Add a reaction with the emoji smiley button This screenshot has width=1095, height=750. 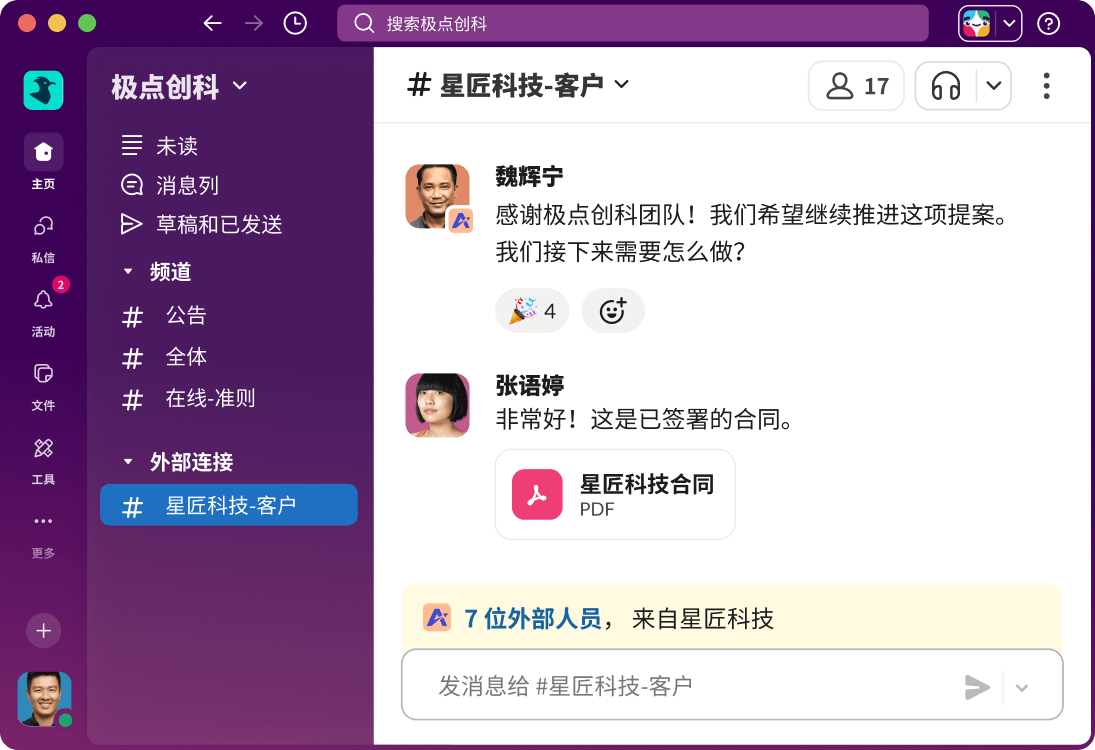pyautogui.click(x=613, y=311)
